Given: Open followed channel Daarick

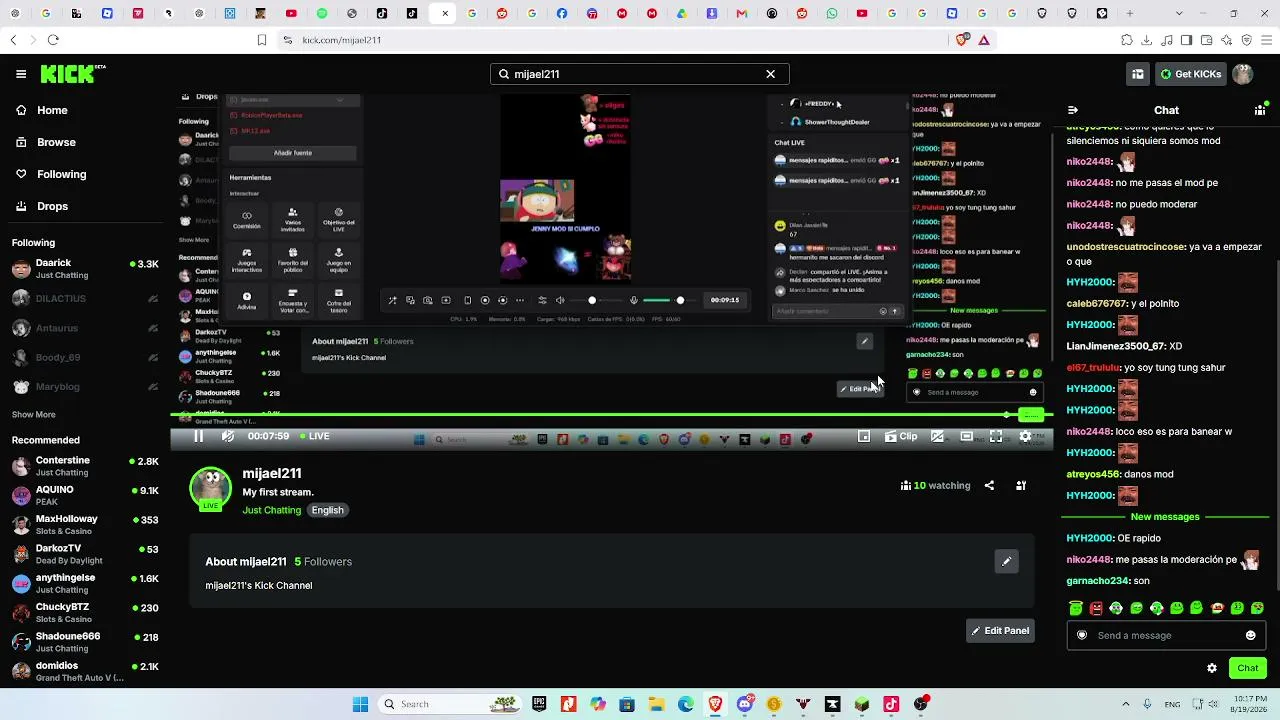Looking at the screenshot, I should pos(85,269).
